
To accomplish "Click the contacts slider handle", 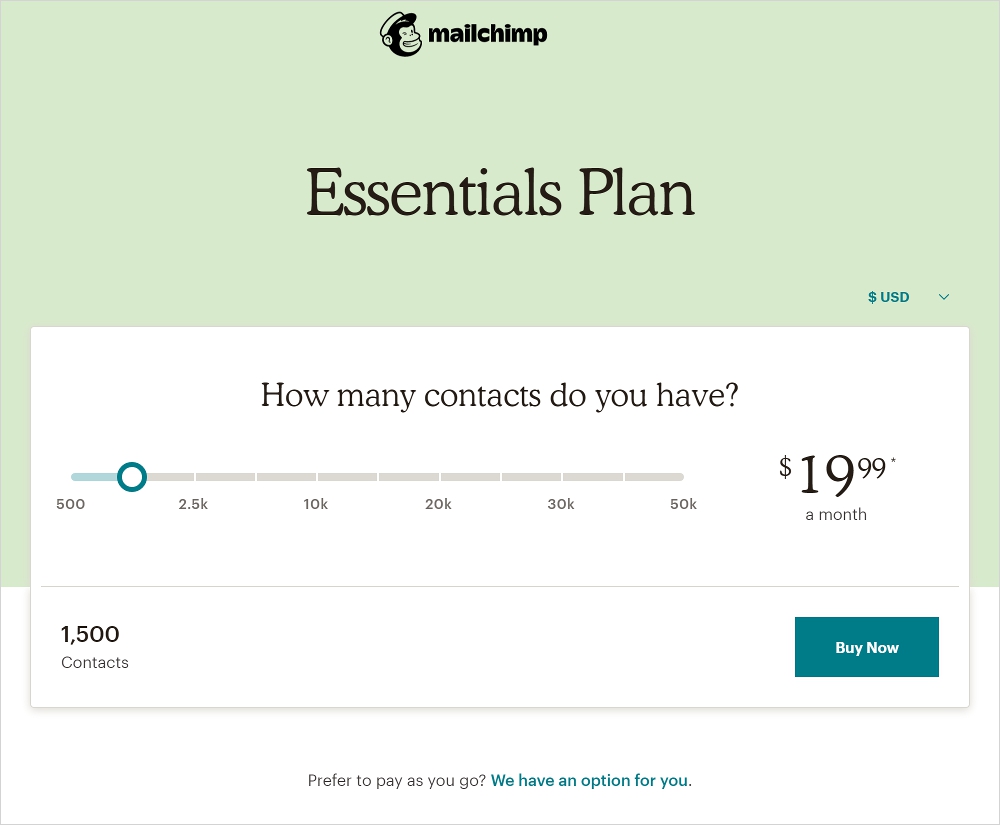I will (132, 477).
